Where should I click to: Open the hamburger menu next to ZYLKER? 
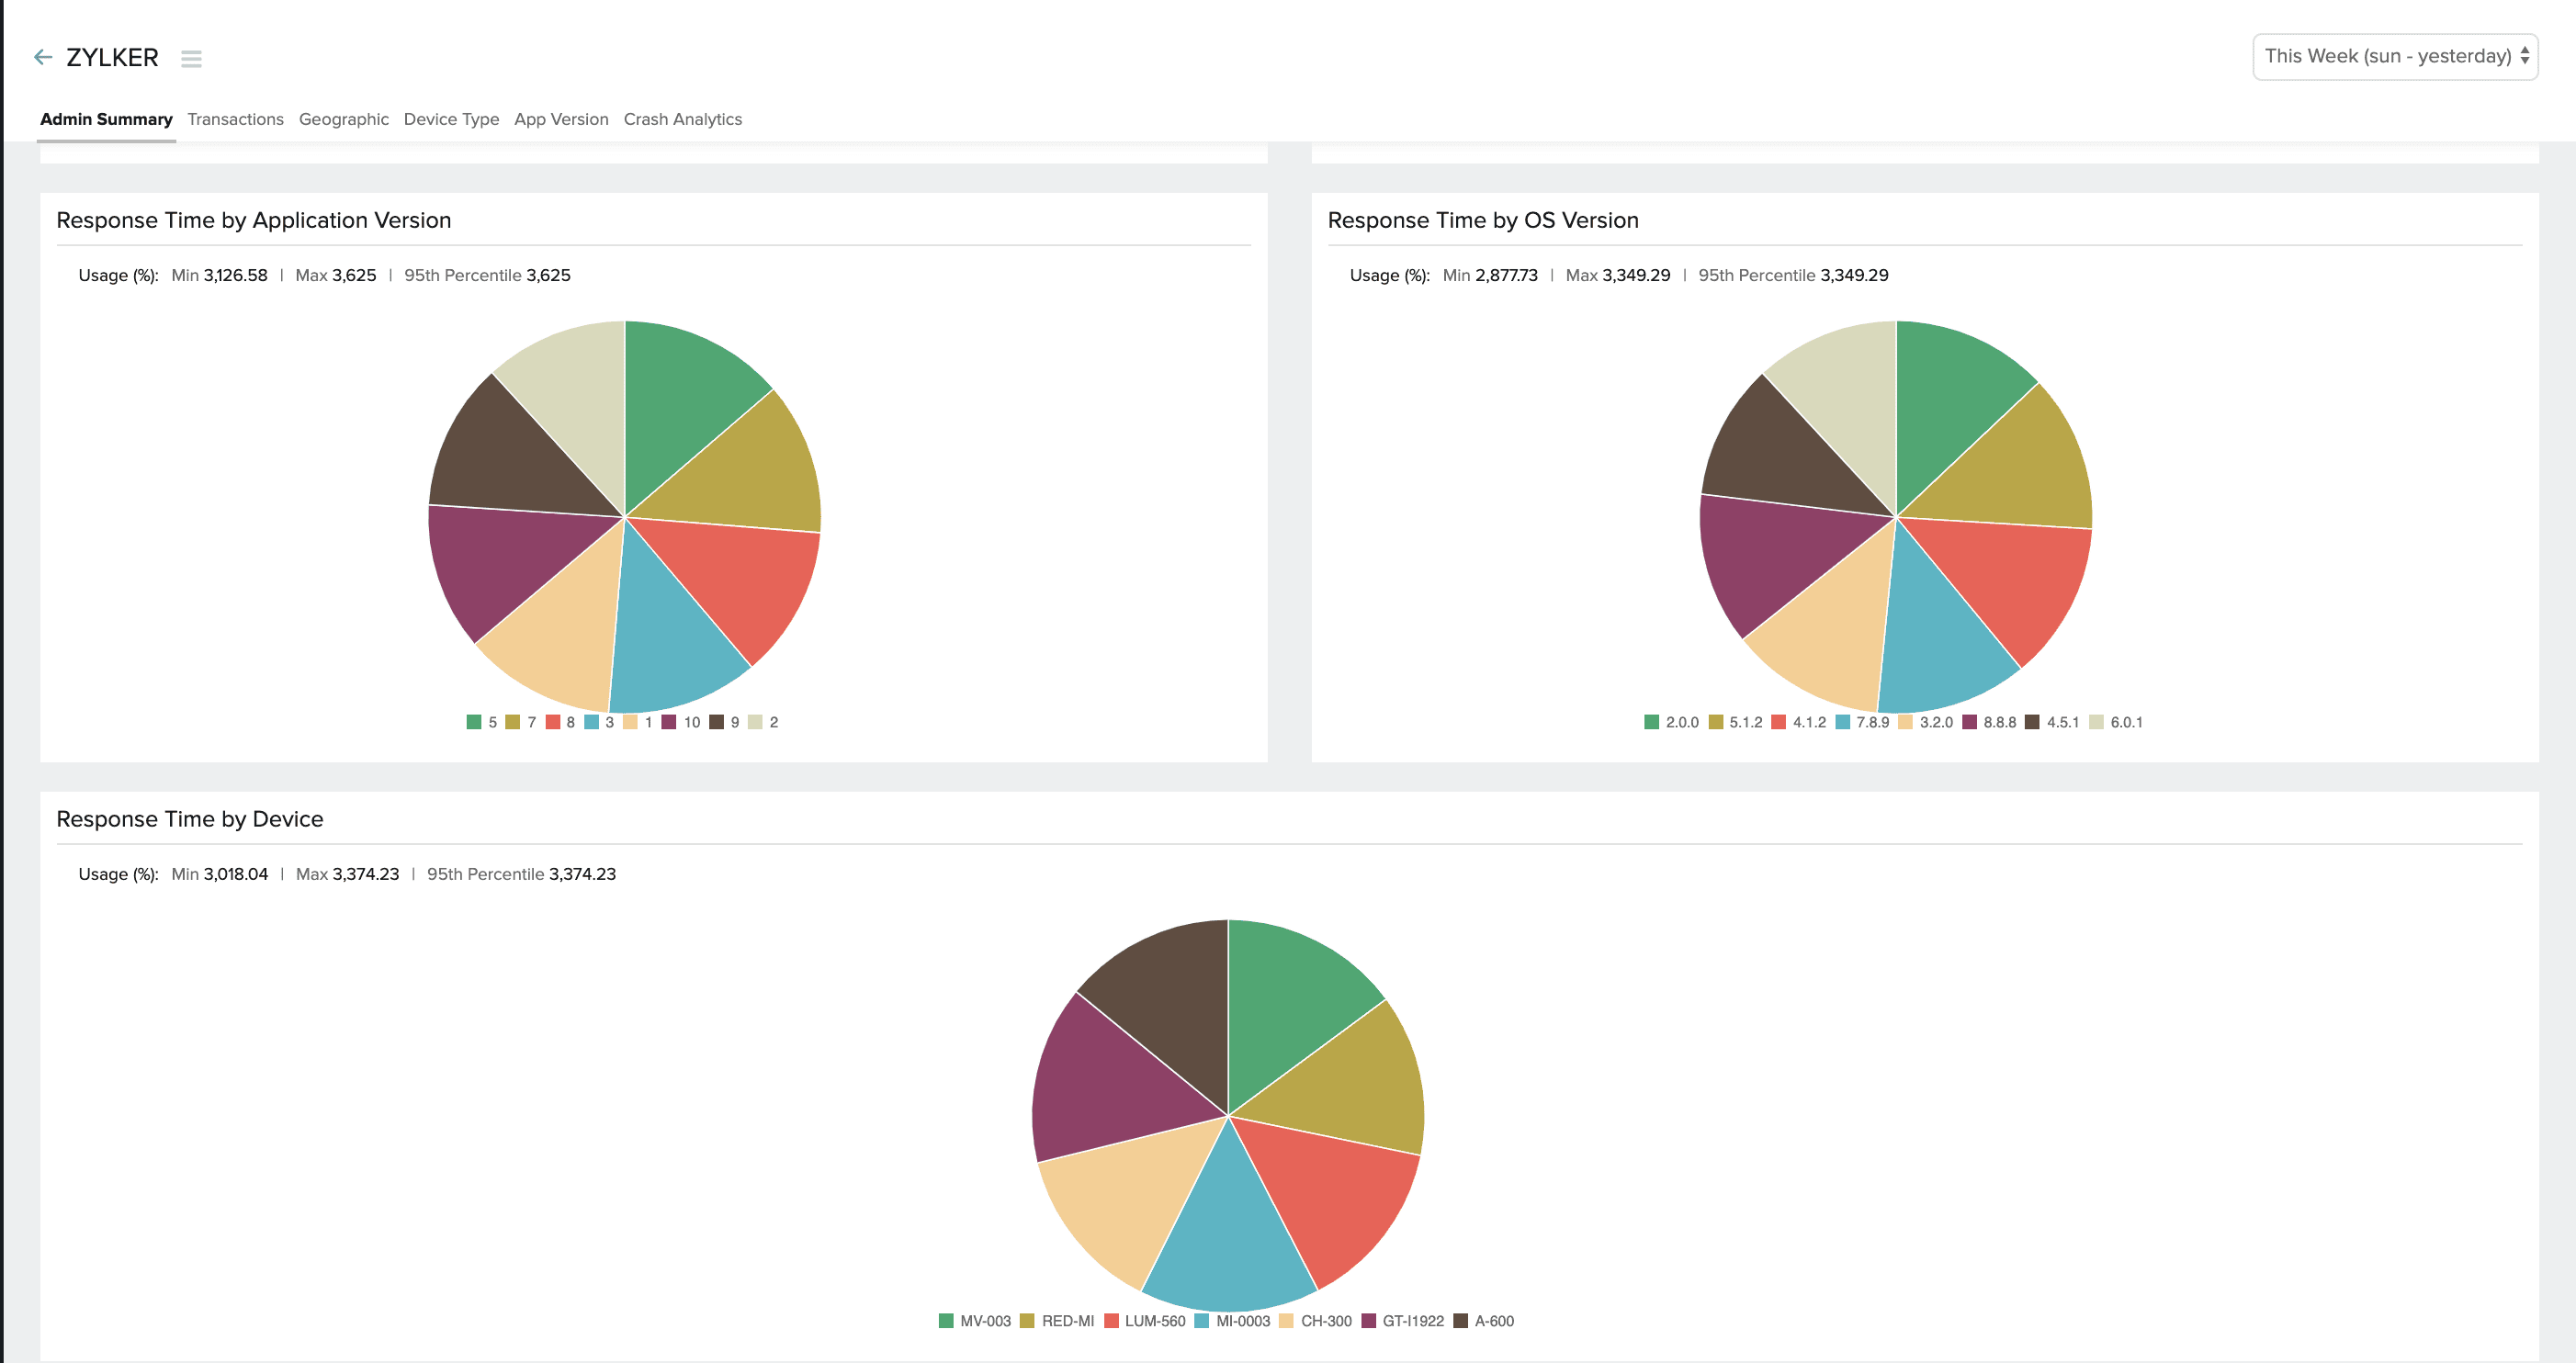191,59
